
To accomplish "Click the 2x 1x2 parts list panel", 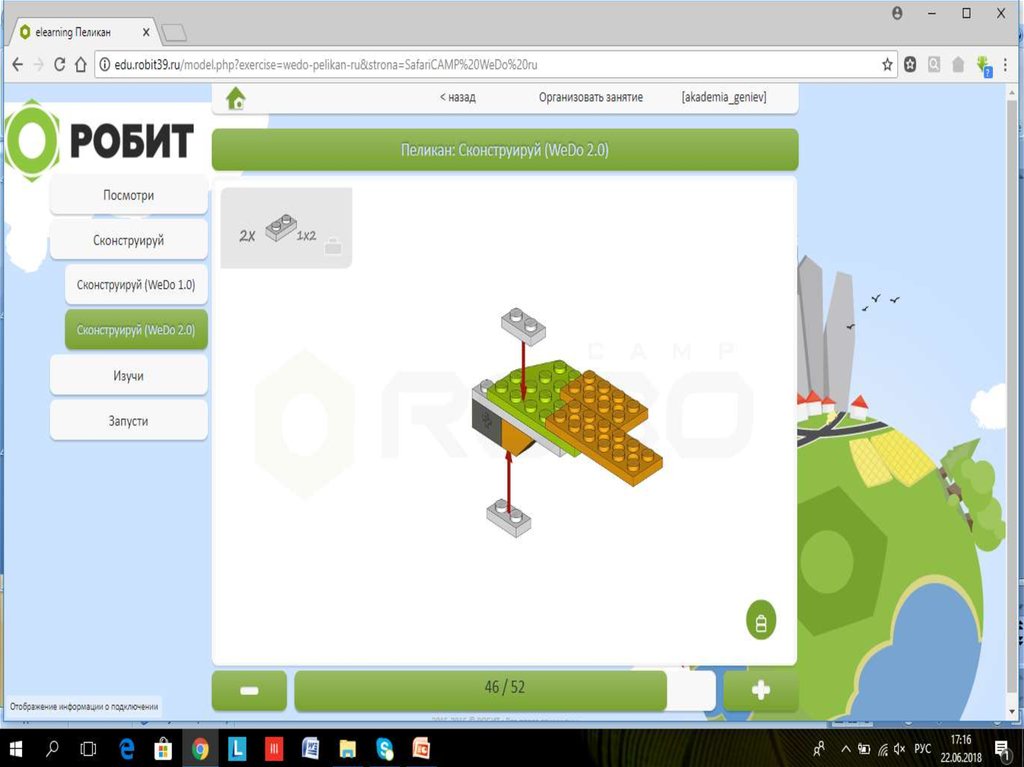I will coord(286,227).
